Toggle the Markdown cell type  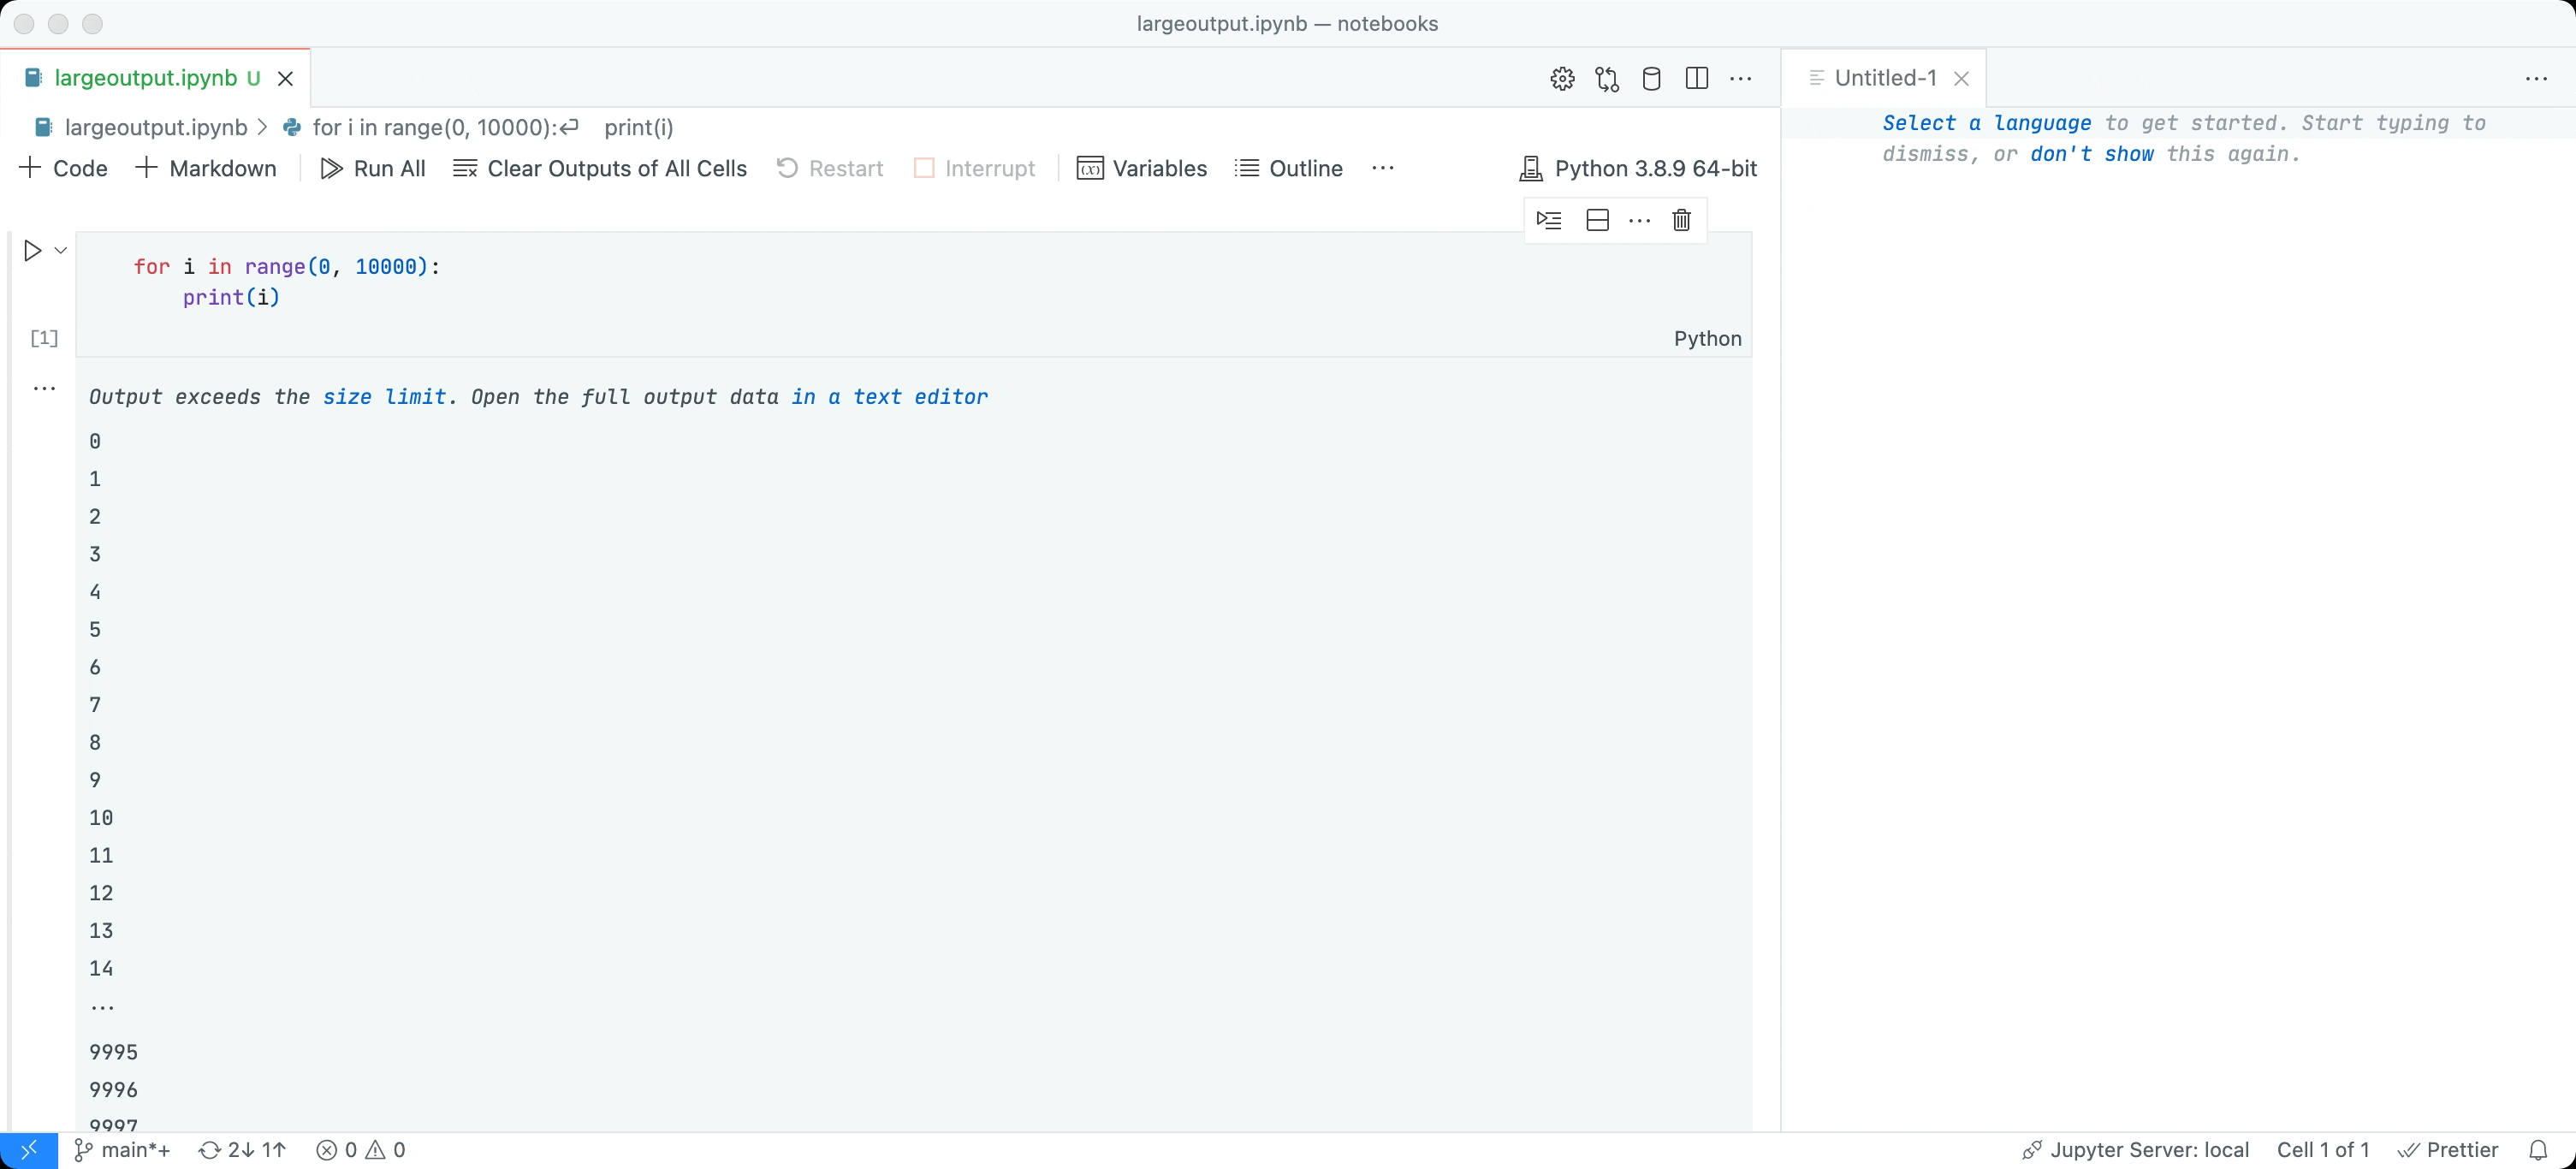click(x=205, y=168)
